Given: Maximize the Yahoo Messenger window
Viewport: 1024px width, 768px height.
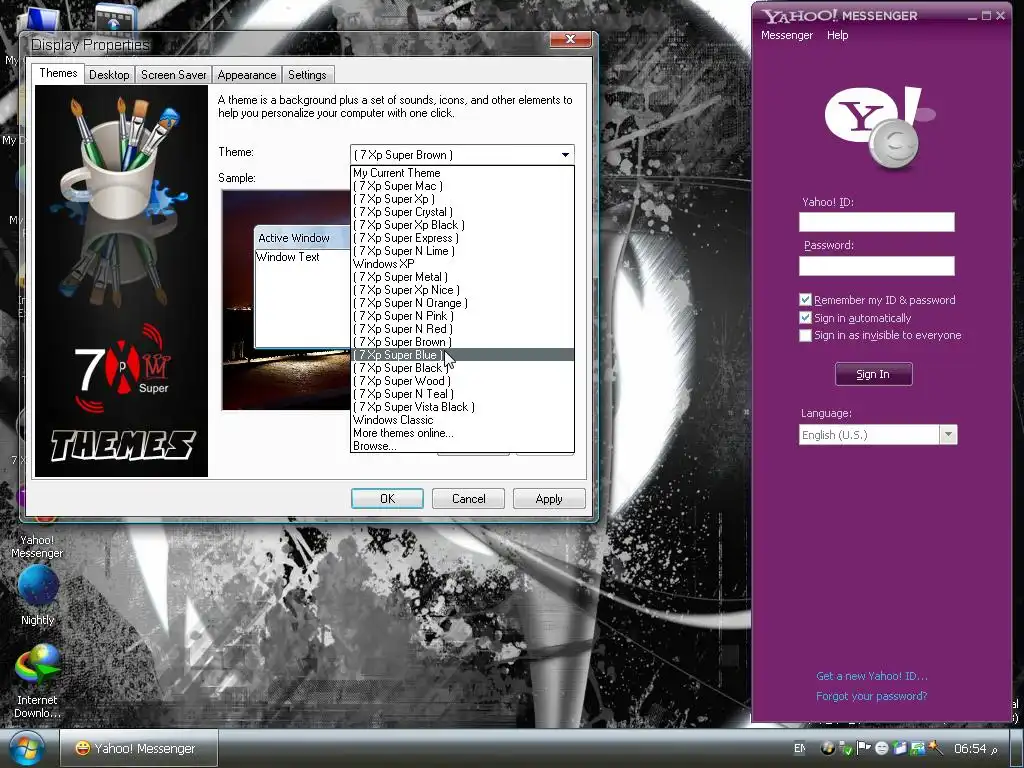Looking at the screenshot, I should point(986,16).
